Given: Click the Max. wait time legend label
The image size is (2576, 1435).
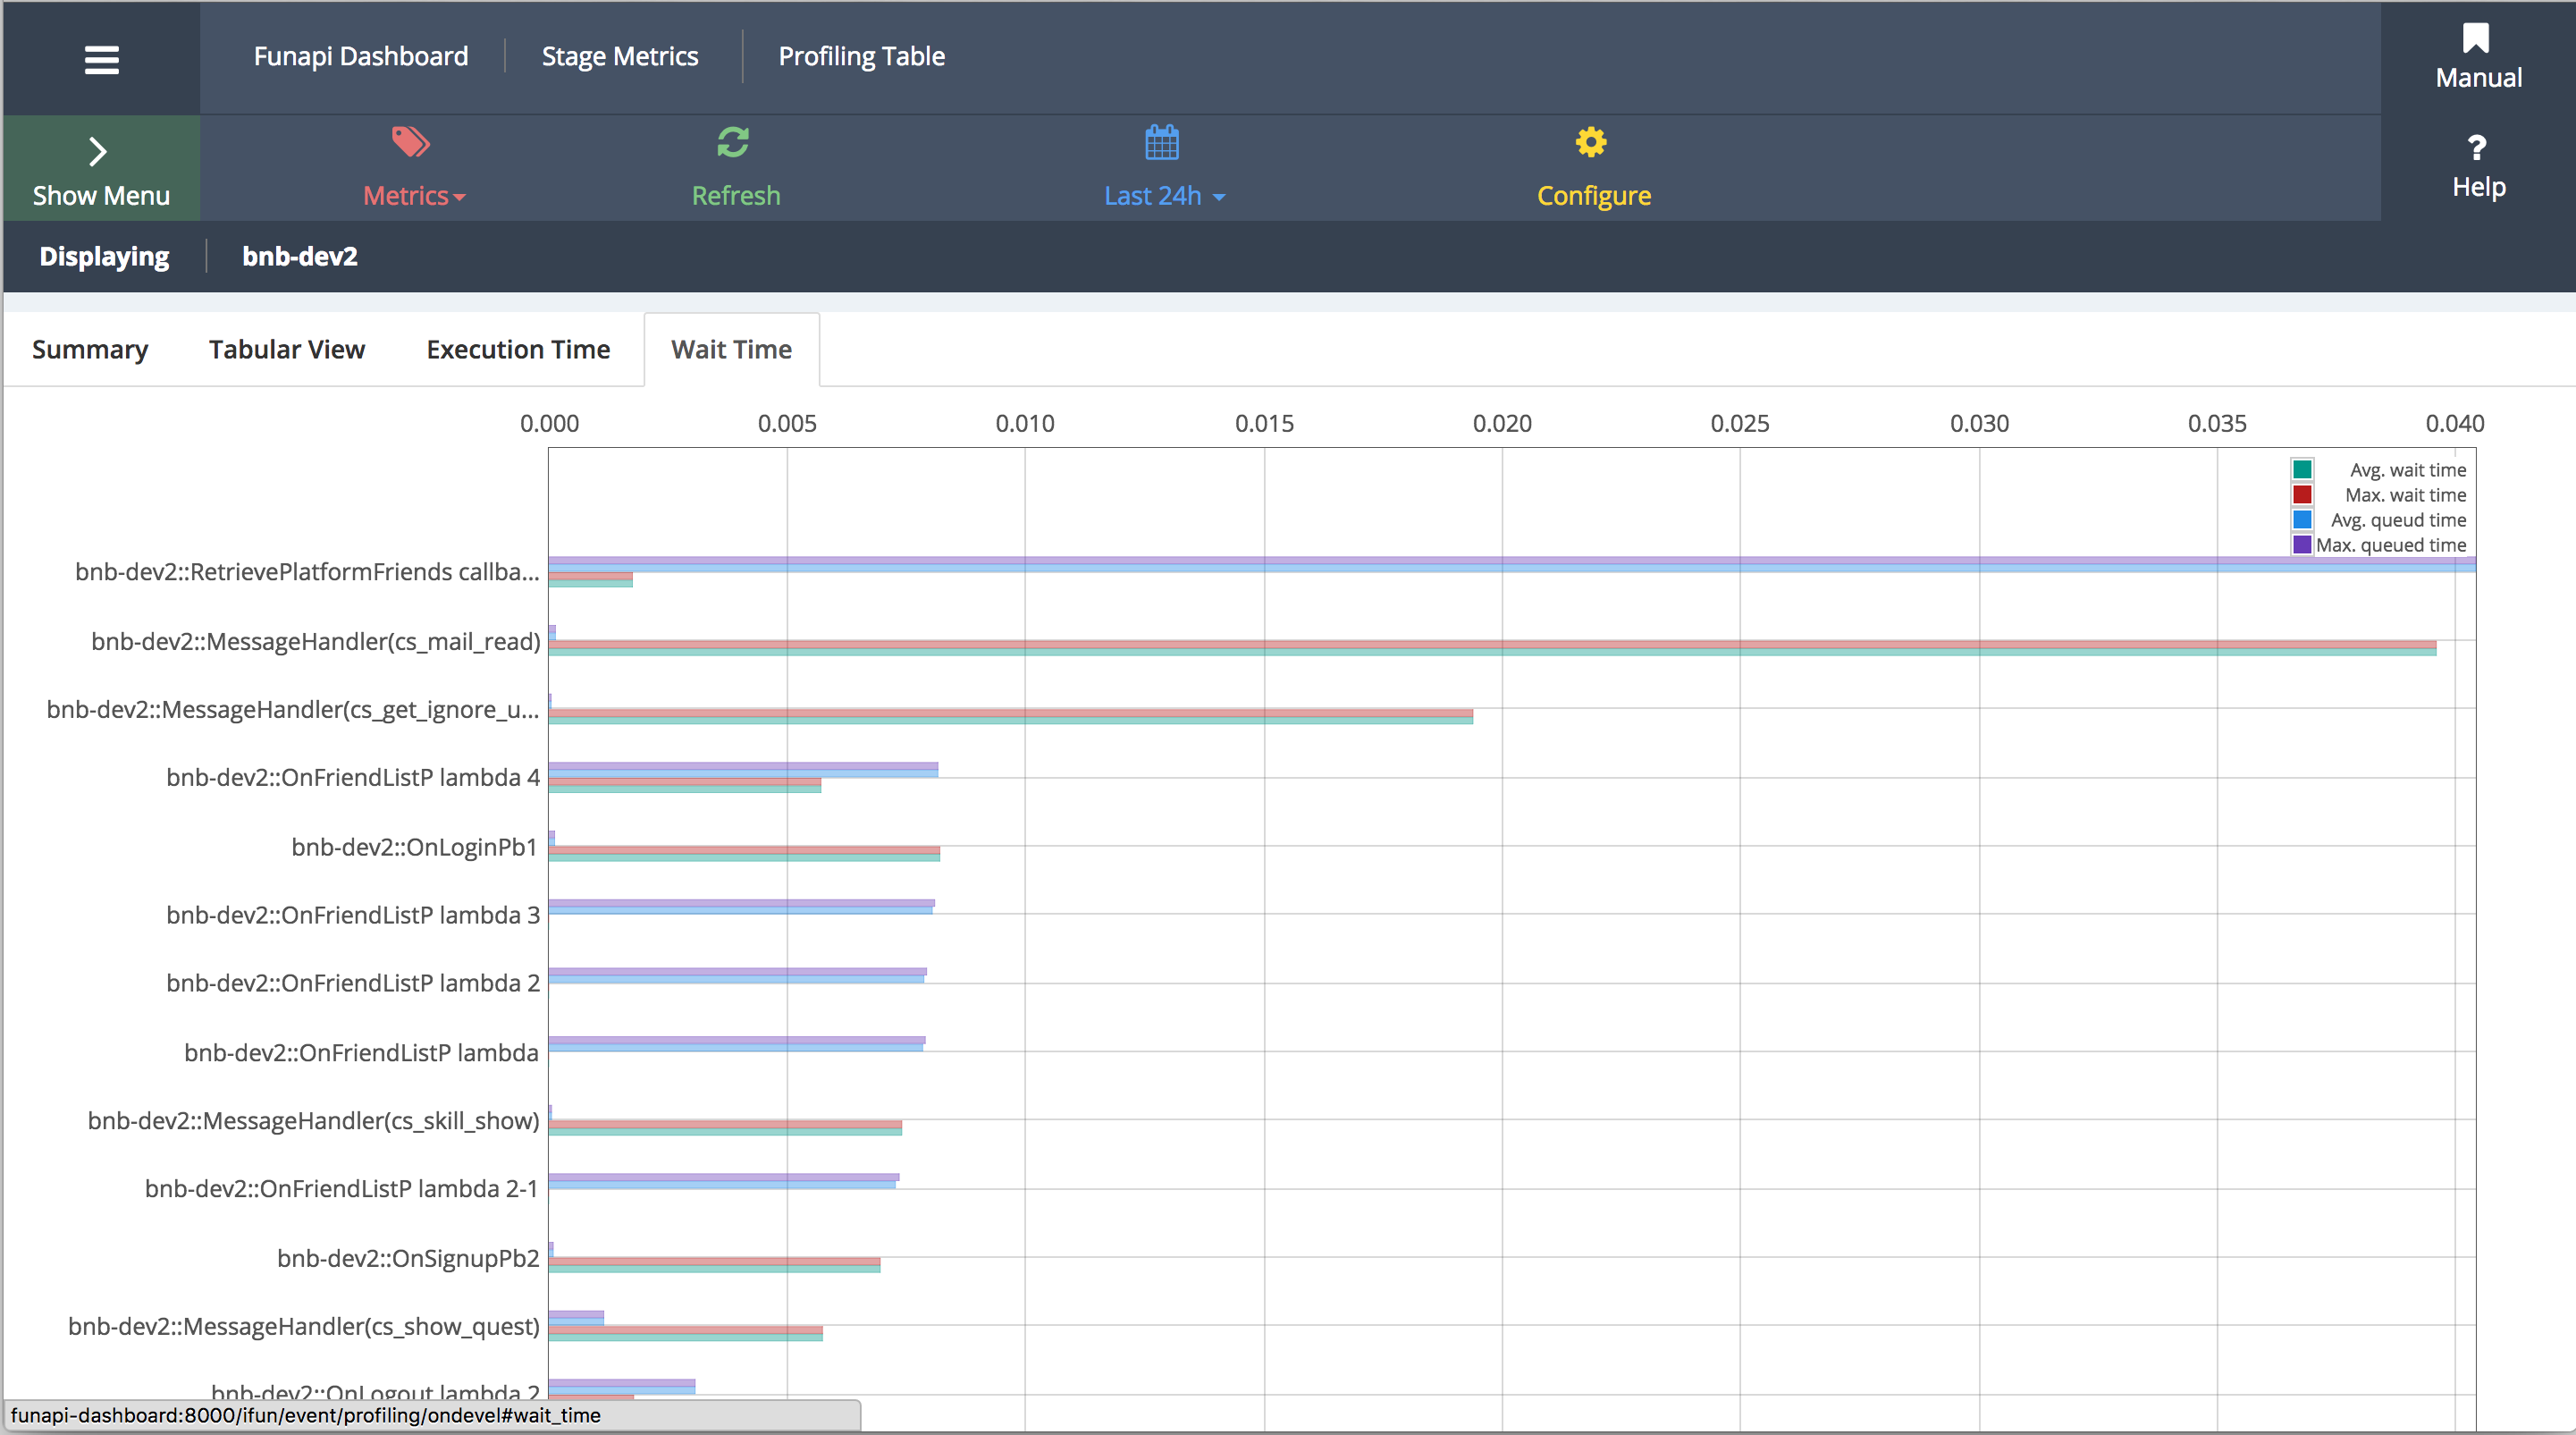Looking at the screenshot, I should pos(2405,494).
